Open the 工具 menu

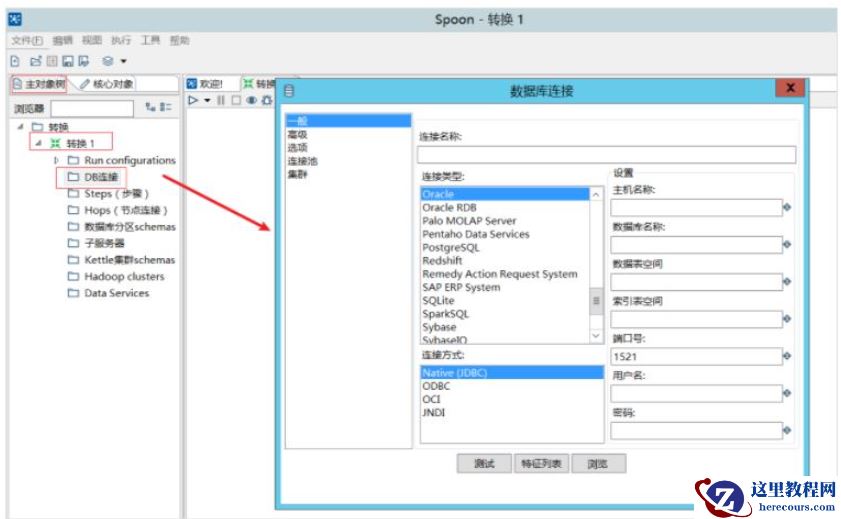[x=150, y=41]
